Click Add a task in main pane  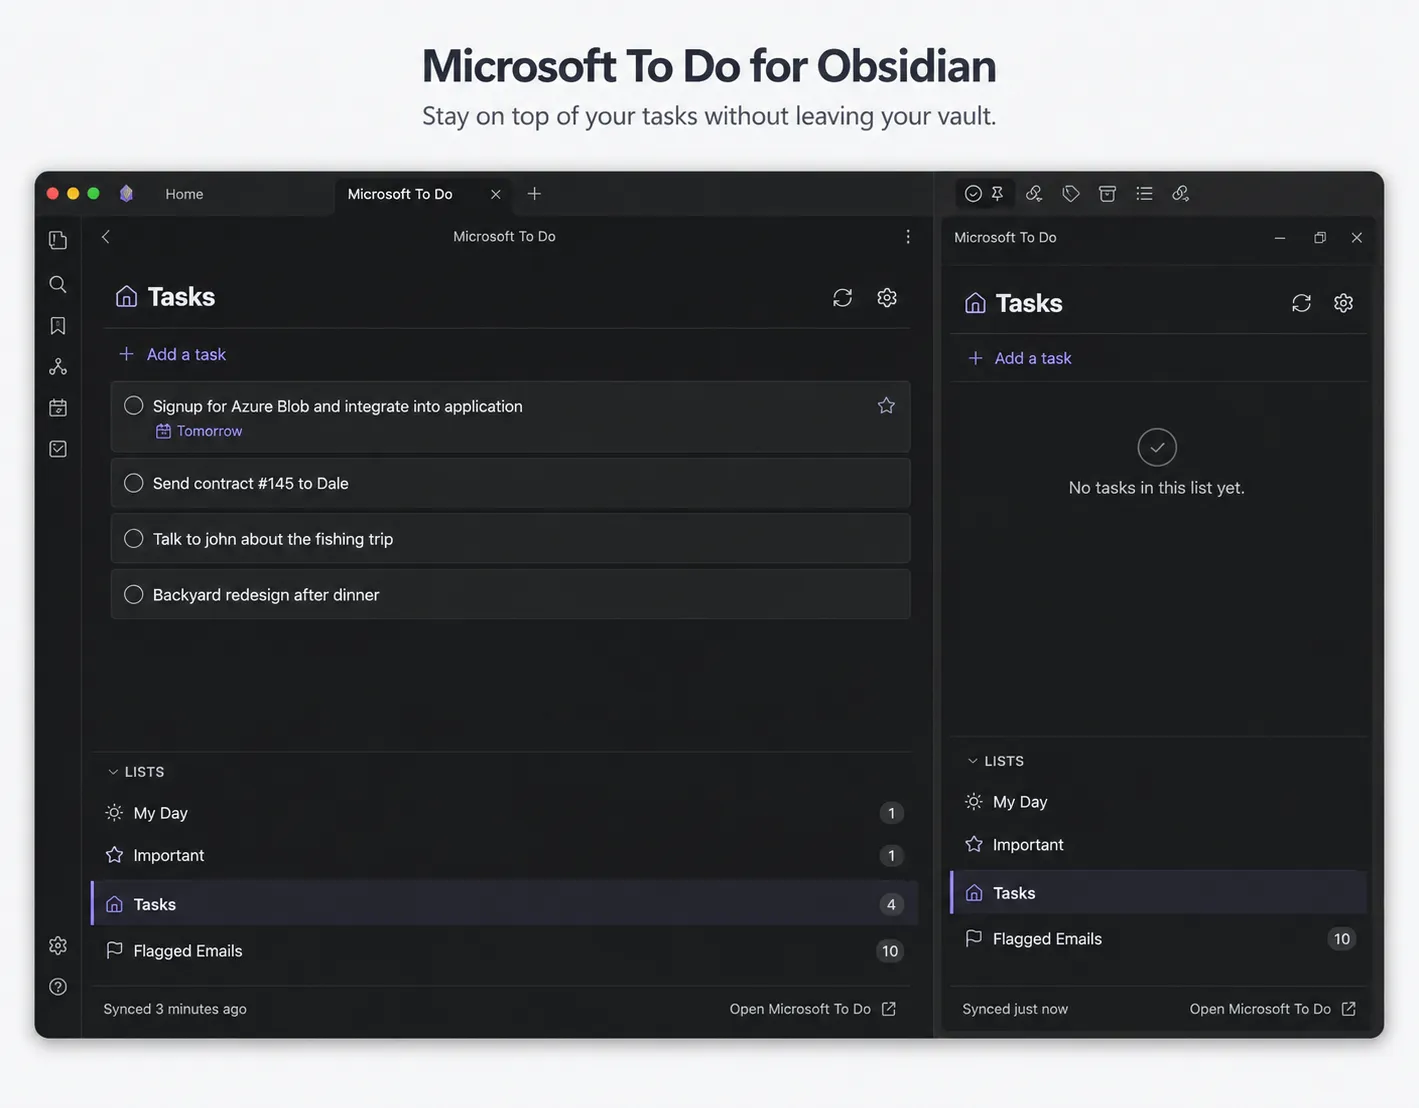tap(172, 354)
